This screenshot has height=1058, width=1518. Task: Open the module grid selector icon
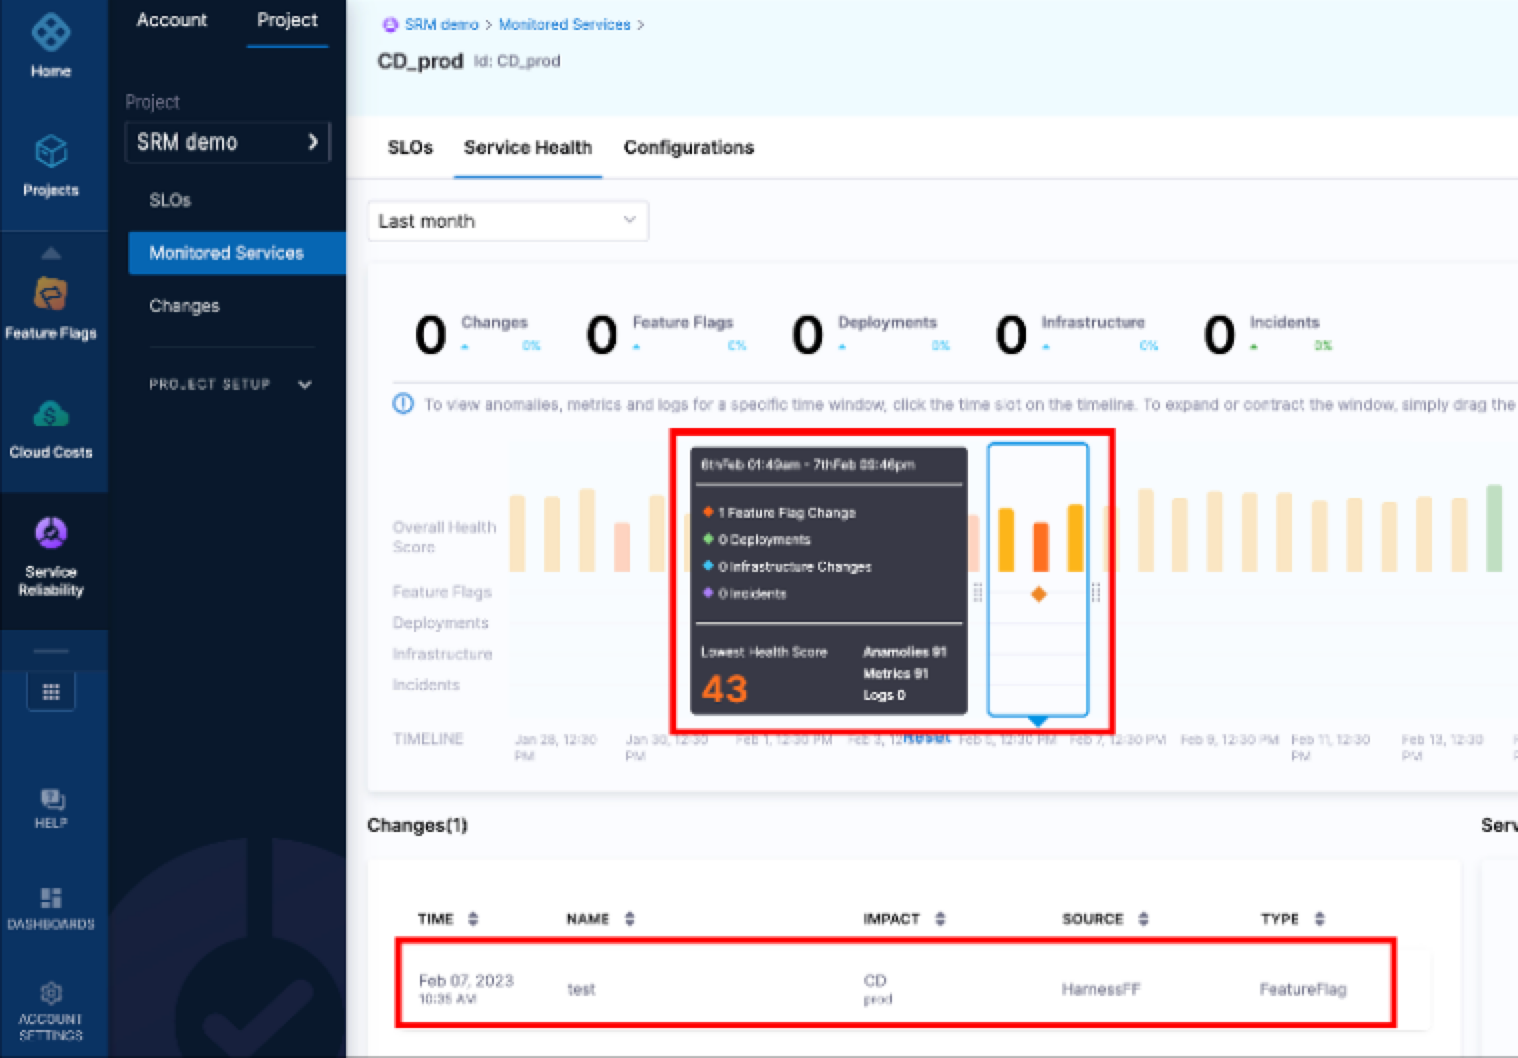[x=51, y=692]
